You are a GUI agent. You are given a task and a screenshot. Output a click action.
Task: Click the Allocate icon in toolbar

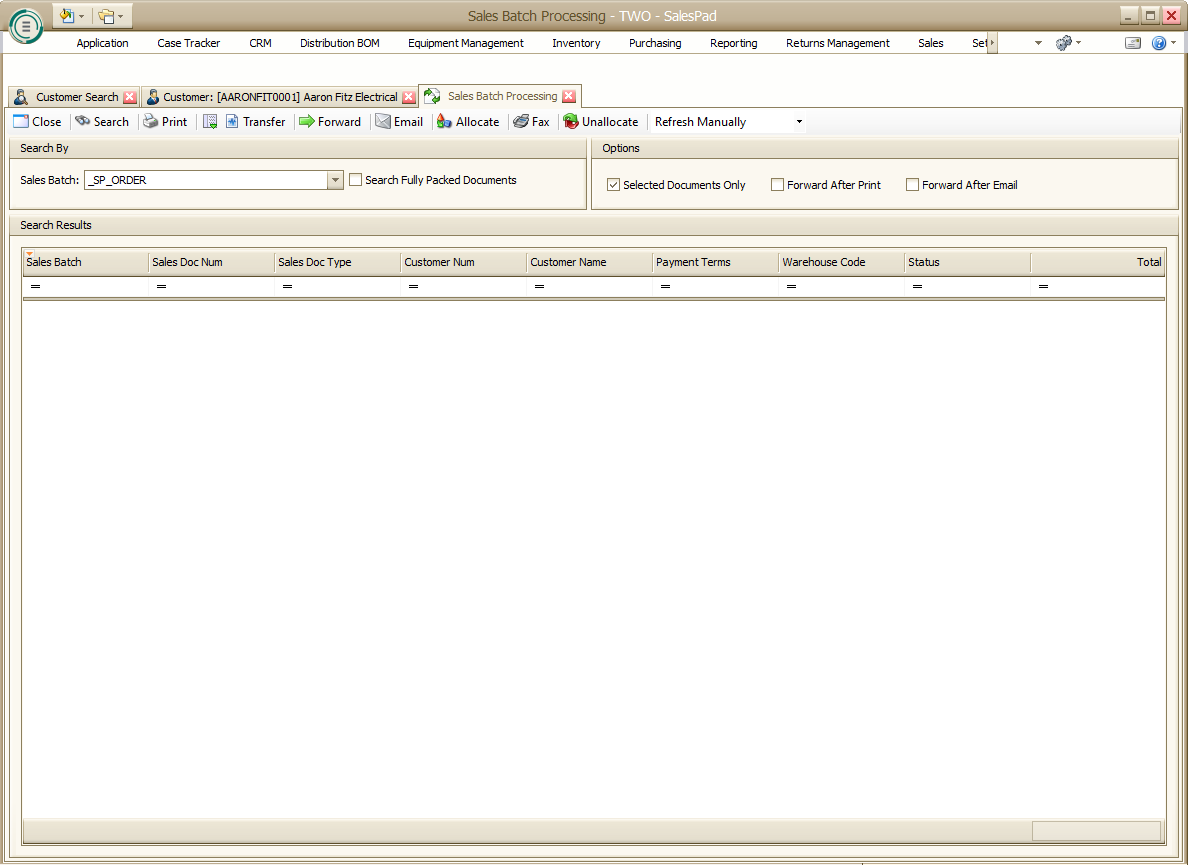pyautogui.click(x=444, y=122)
